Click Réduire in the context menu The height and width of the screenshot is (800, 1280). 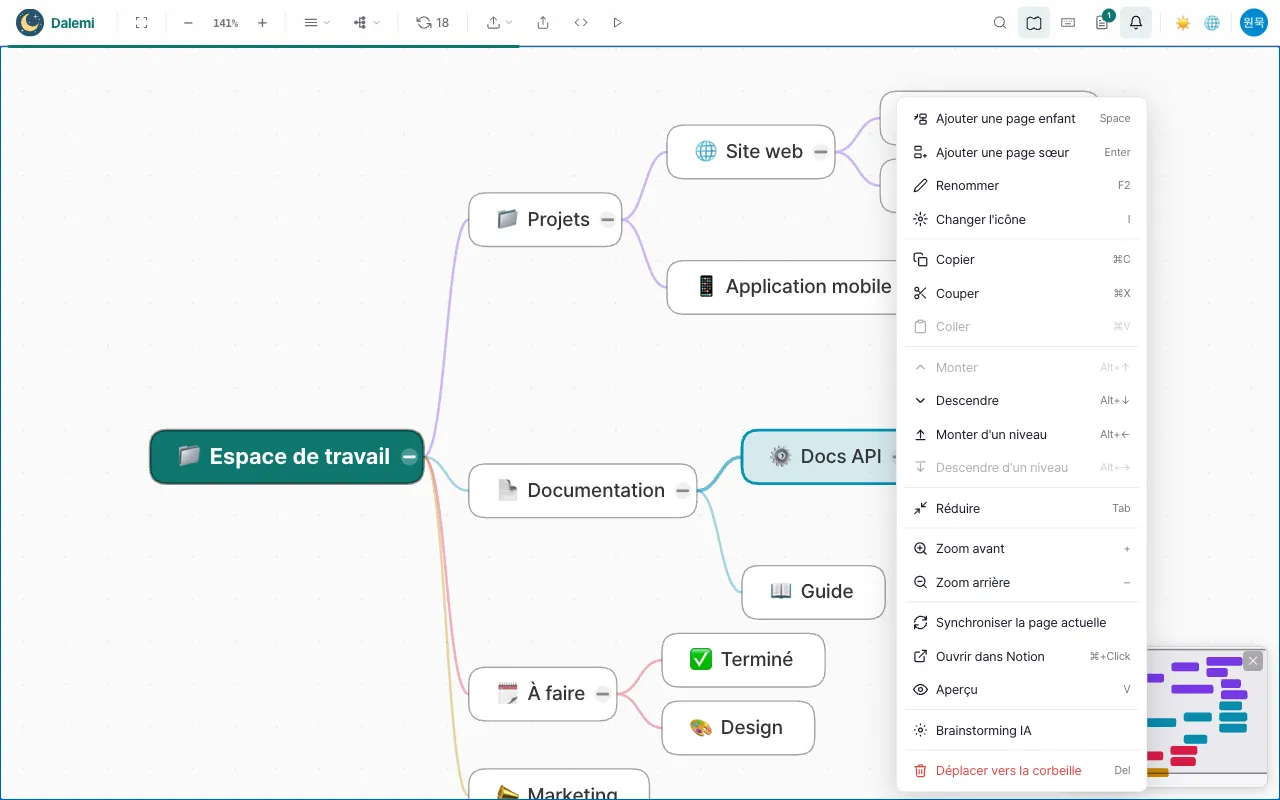tap(1021, 509)
